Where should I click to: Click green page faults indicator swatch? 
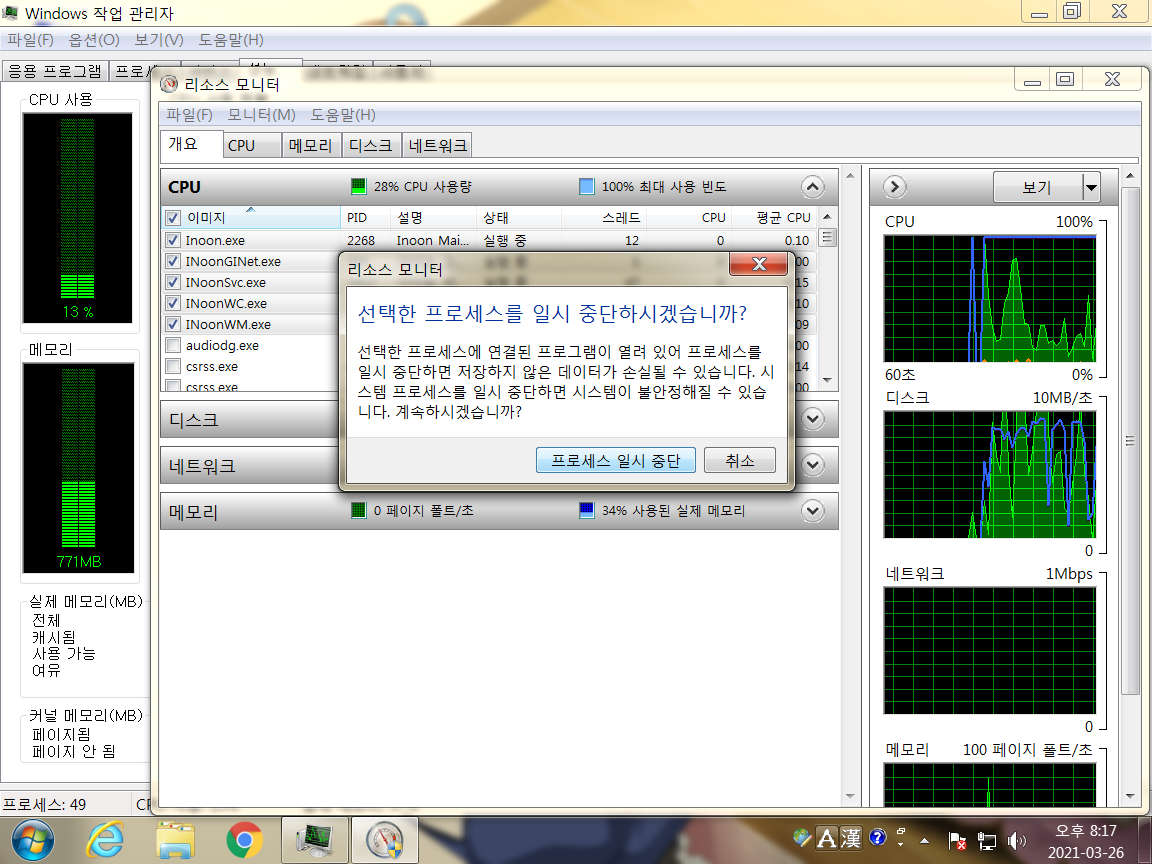click(x=359, y=511)
